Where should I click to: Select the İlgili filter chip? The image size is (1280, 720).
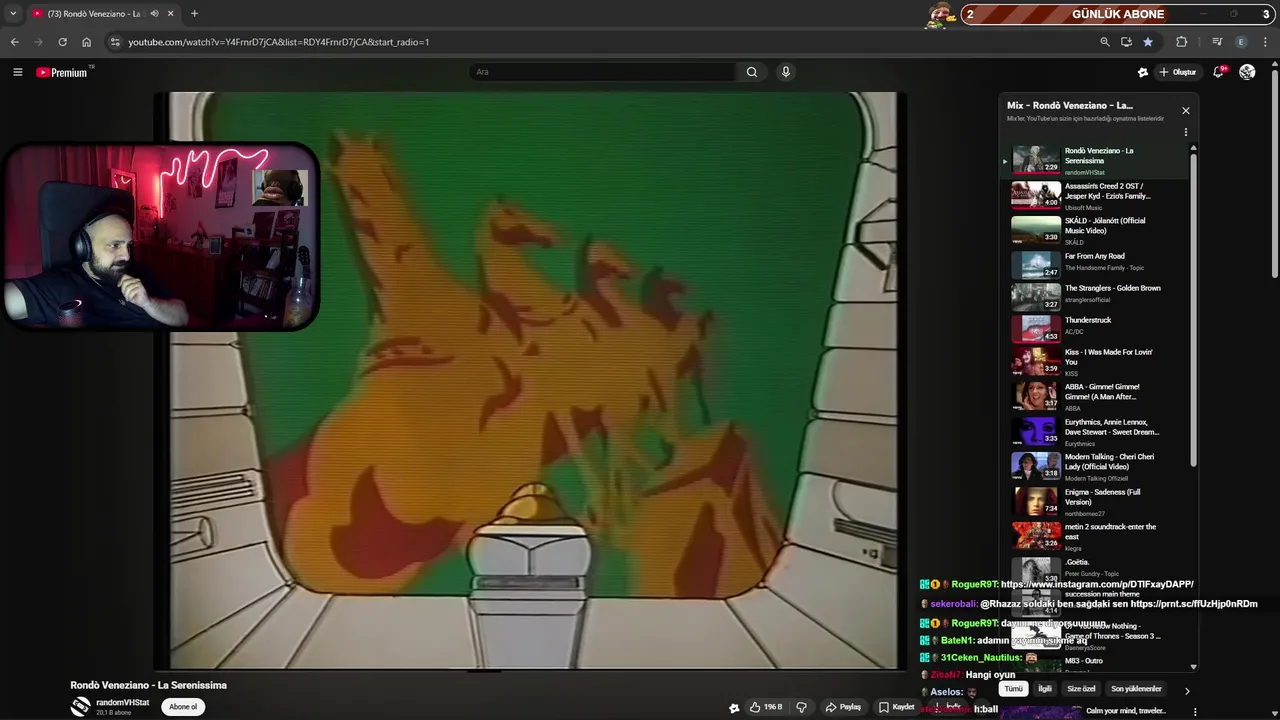point(1045,689)
